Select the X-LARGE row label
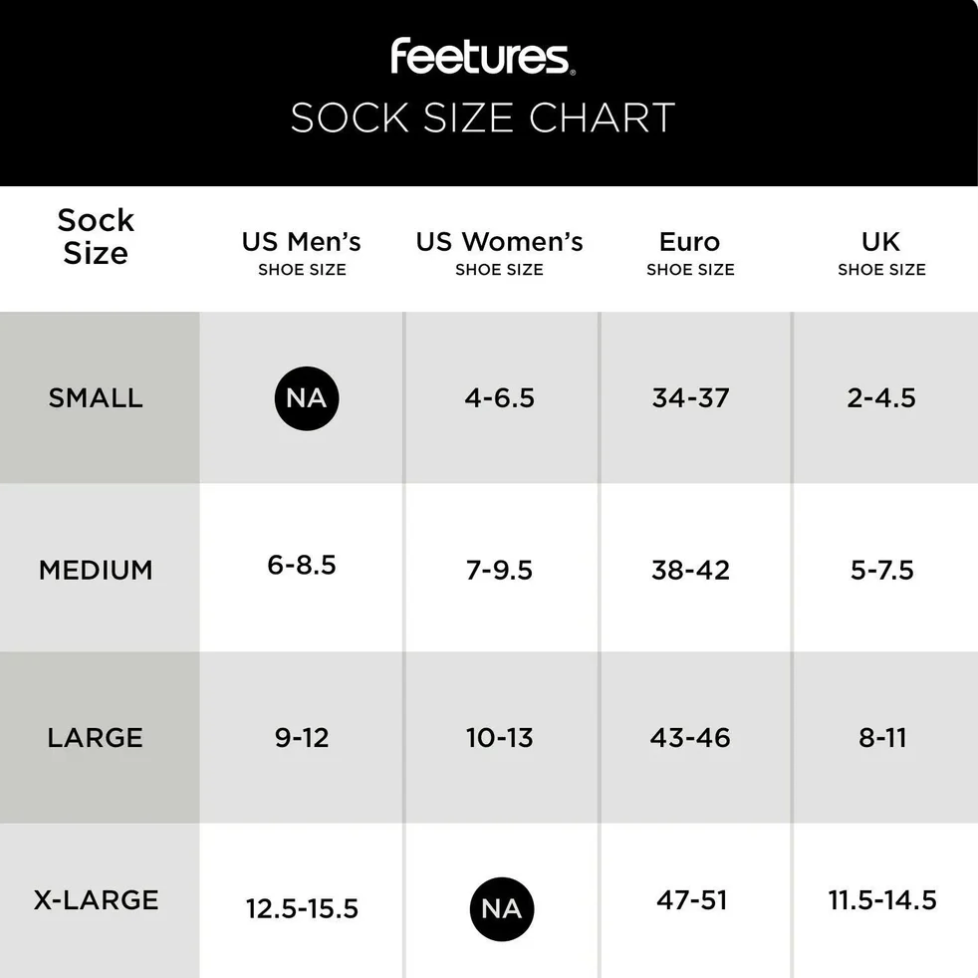 pos(96,900)
